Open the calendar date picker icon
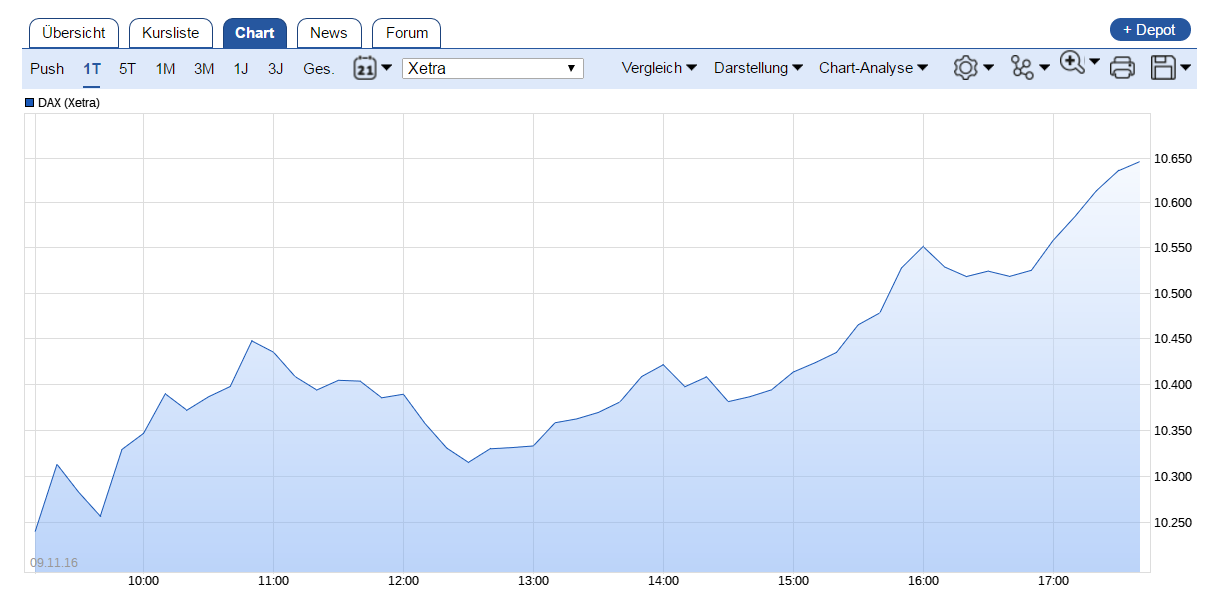The width and height of the screenshot is (1208, 593). pyautogui.click(x=364, y=68)
